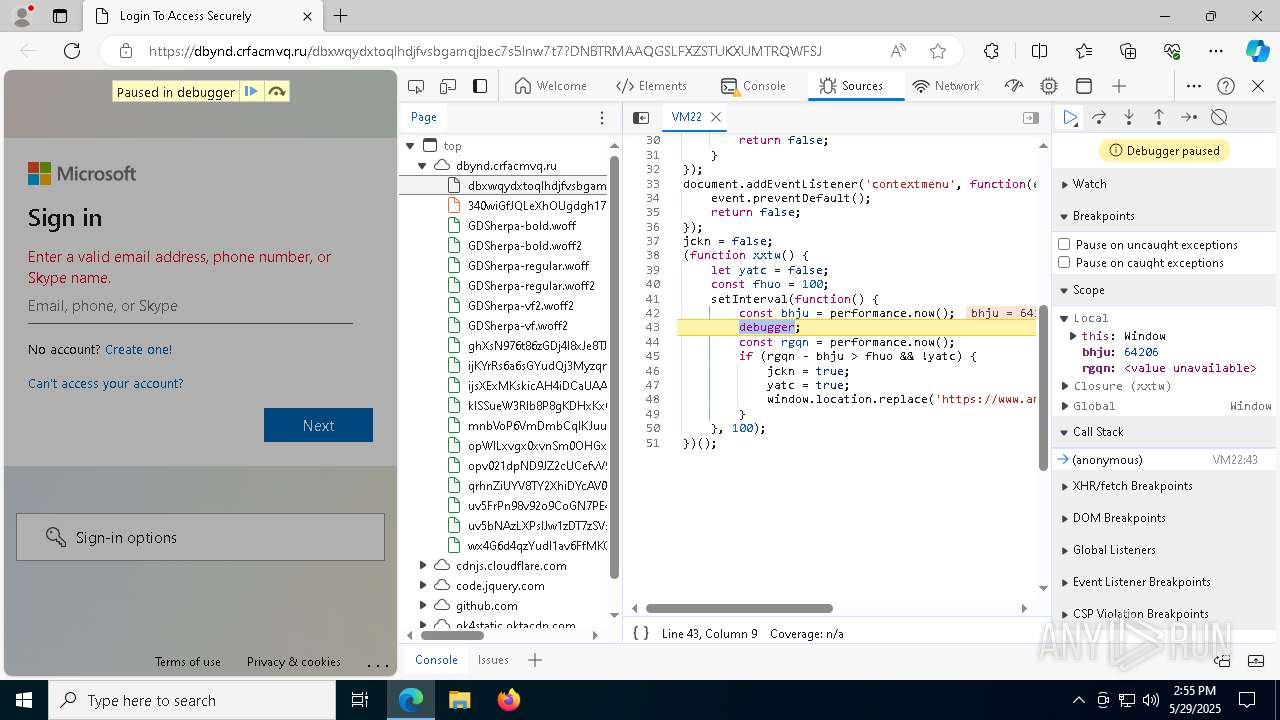Switch to Network tab
Viewport: 1280px width, 720px height.
tap(946, 86)
